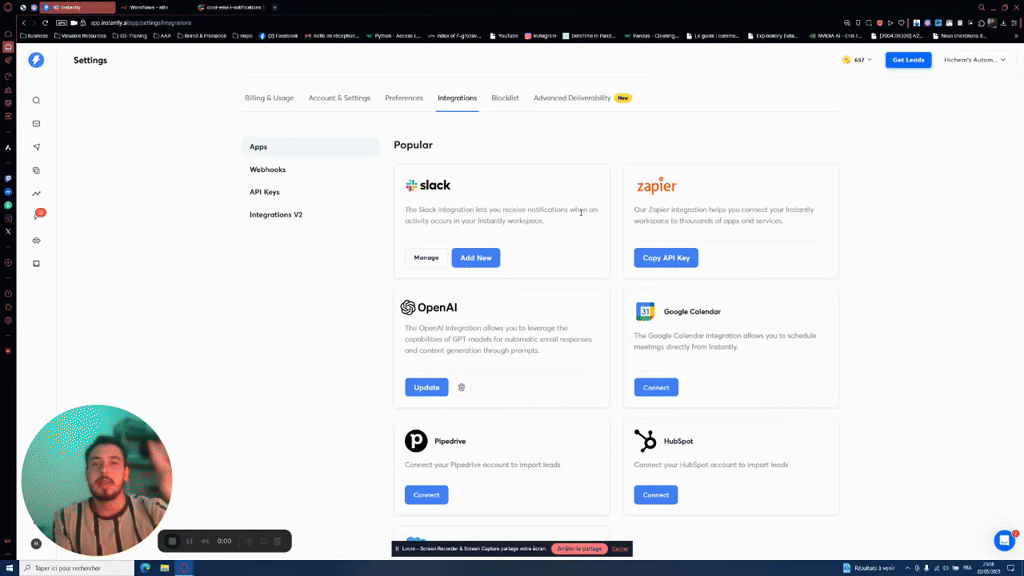Stop the Loom recording with stop button
The image size is (1024, 576).
(172, 541)
